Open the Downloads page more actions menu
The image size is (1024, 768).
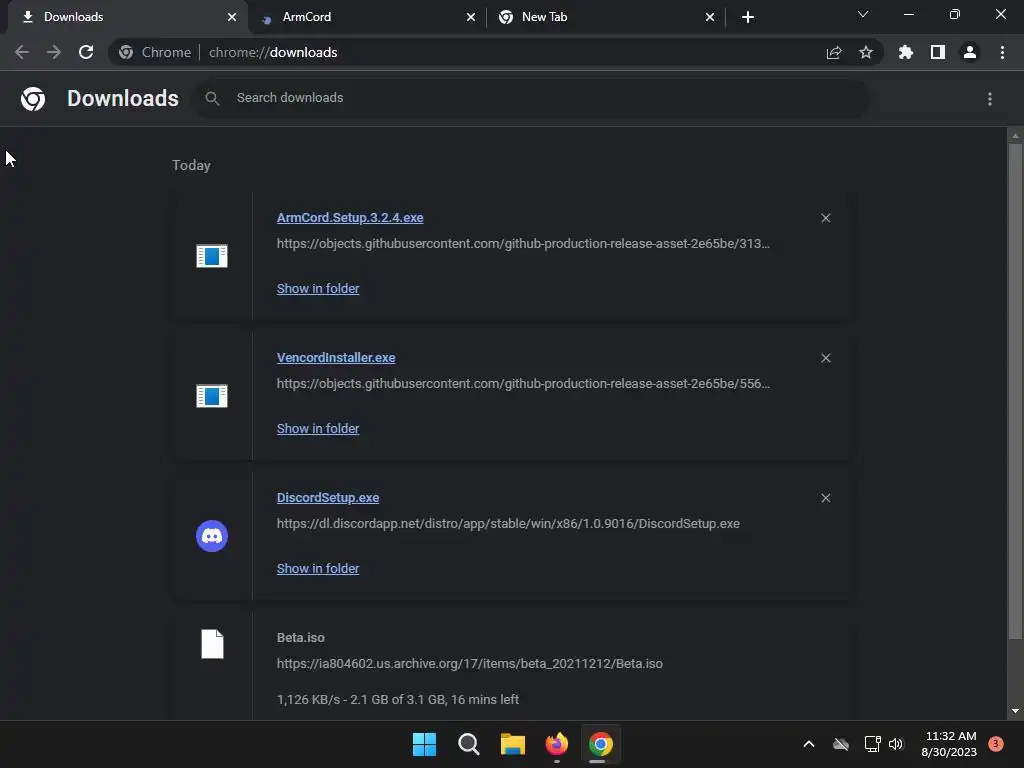coord(990,99)
